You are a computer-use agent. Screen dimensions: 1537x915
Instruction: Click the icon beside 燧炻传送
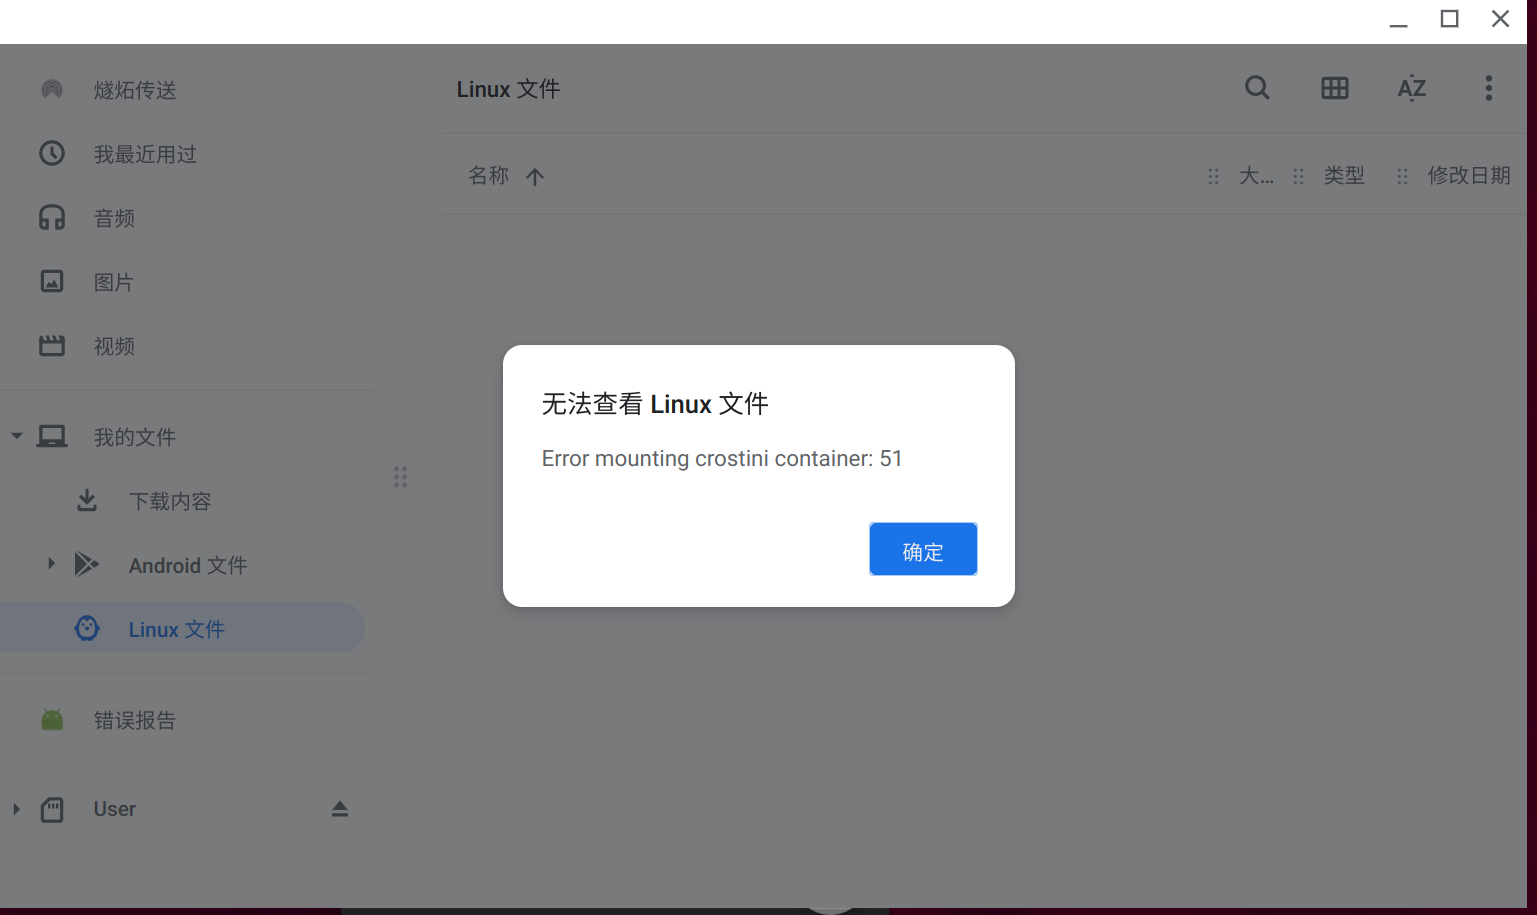click(52, 89)
